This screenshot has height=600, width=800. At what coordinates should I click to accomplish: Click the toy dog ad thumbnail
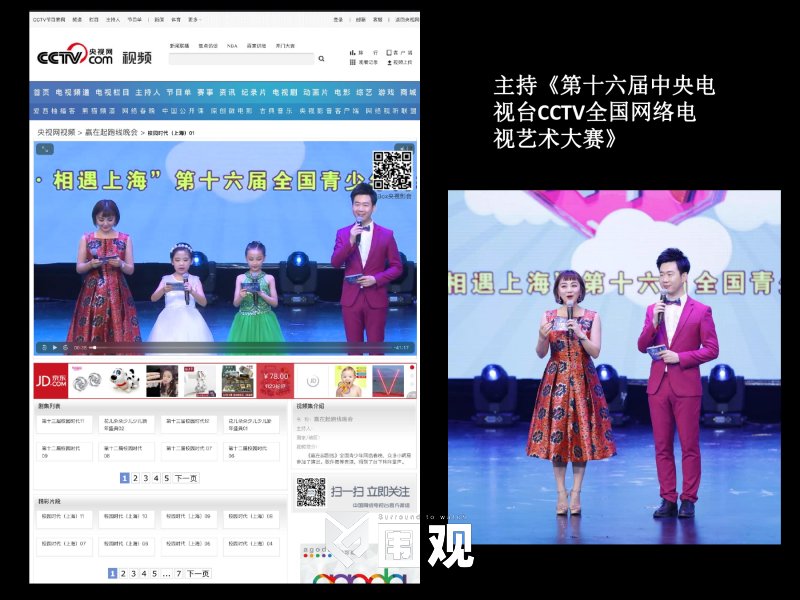(x=125, y=381)
